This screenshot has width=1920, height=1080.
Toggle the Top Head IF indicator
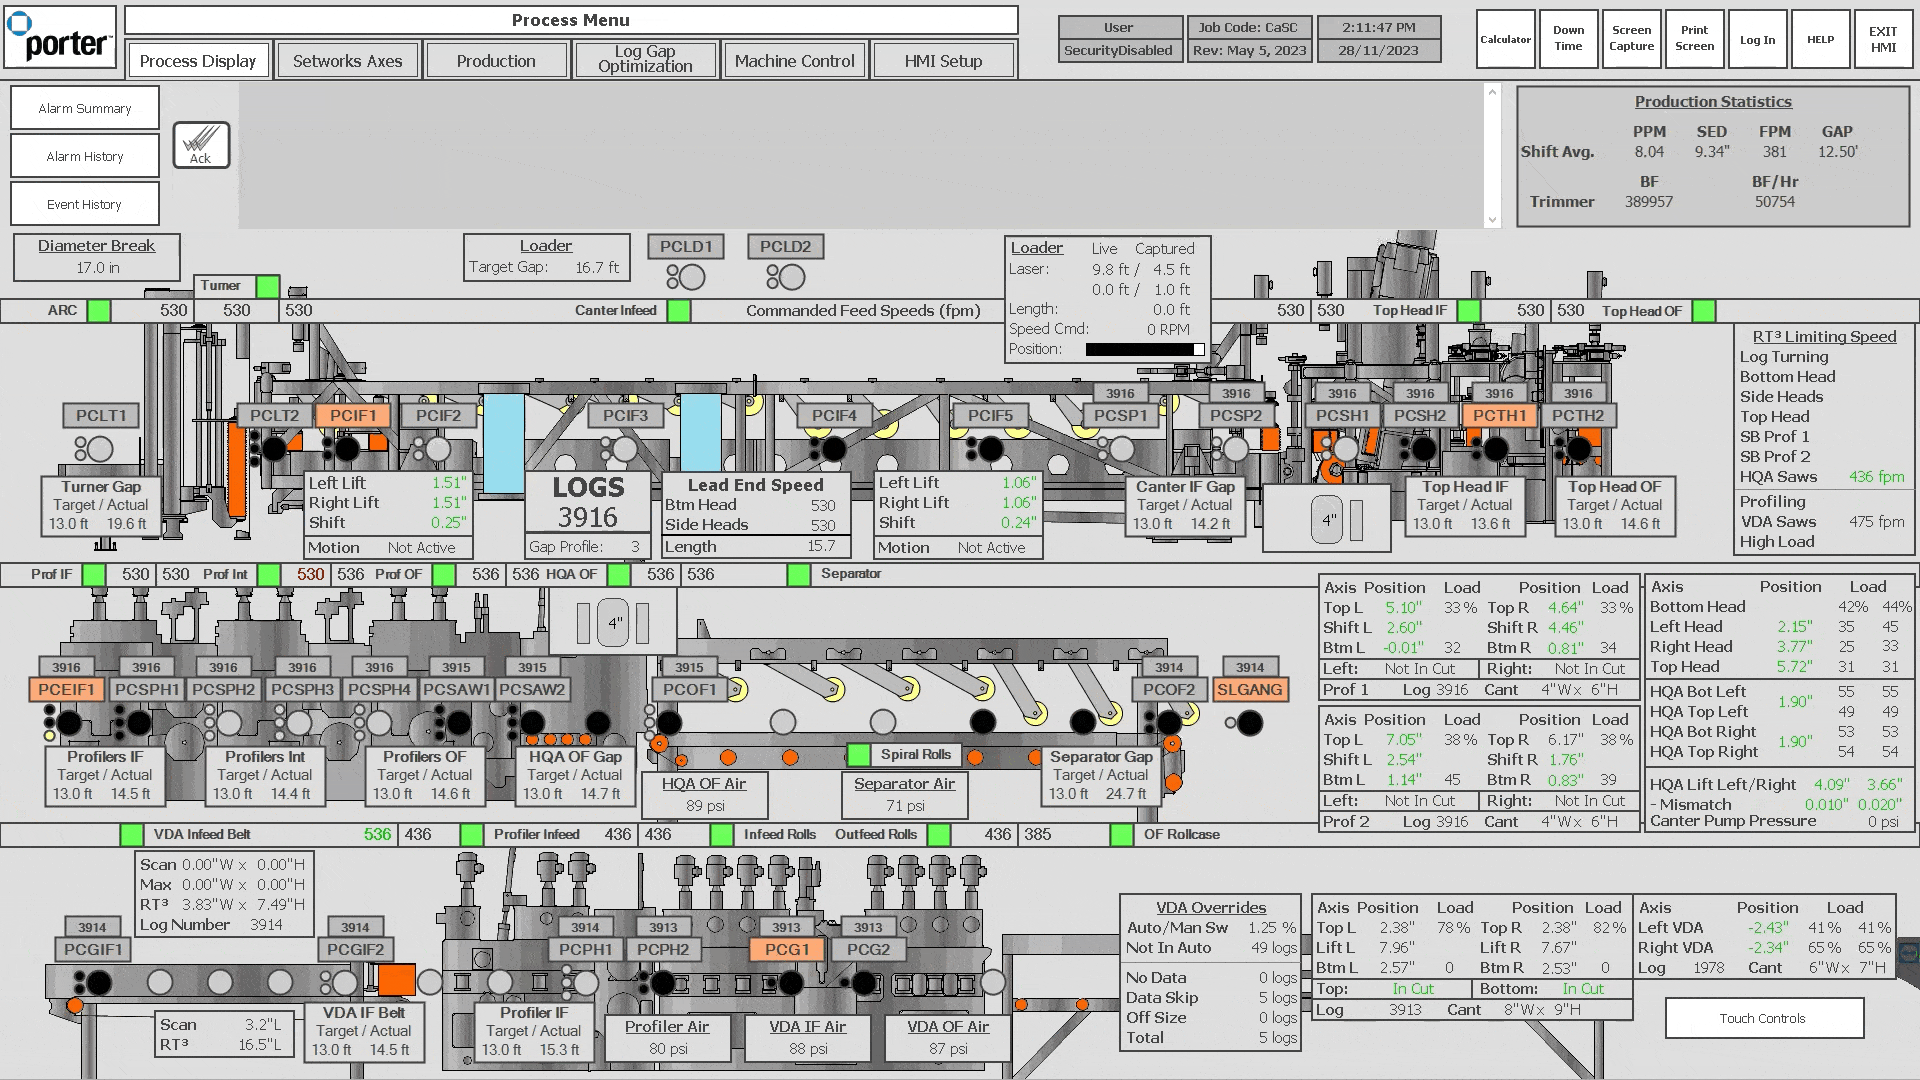1469,310
